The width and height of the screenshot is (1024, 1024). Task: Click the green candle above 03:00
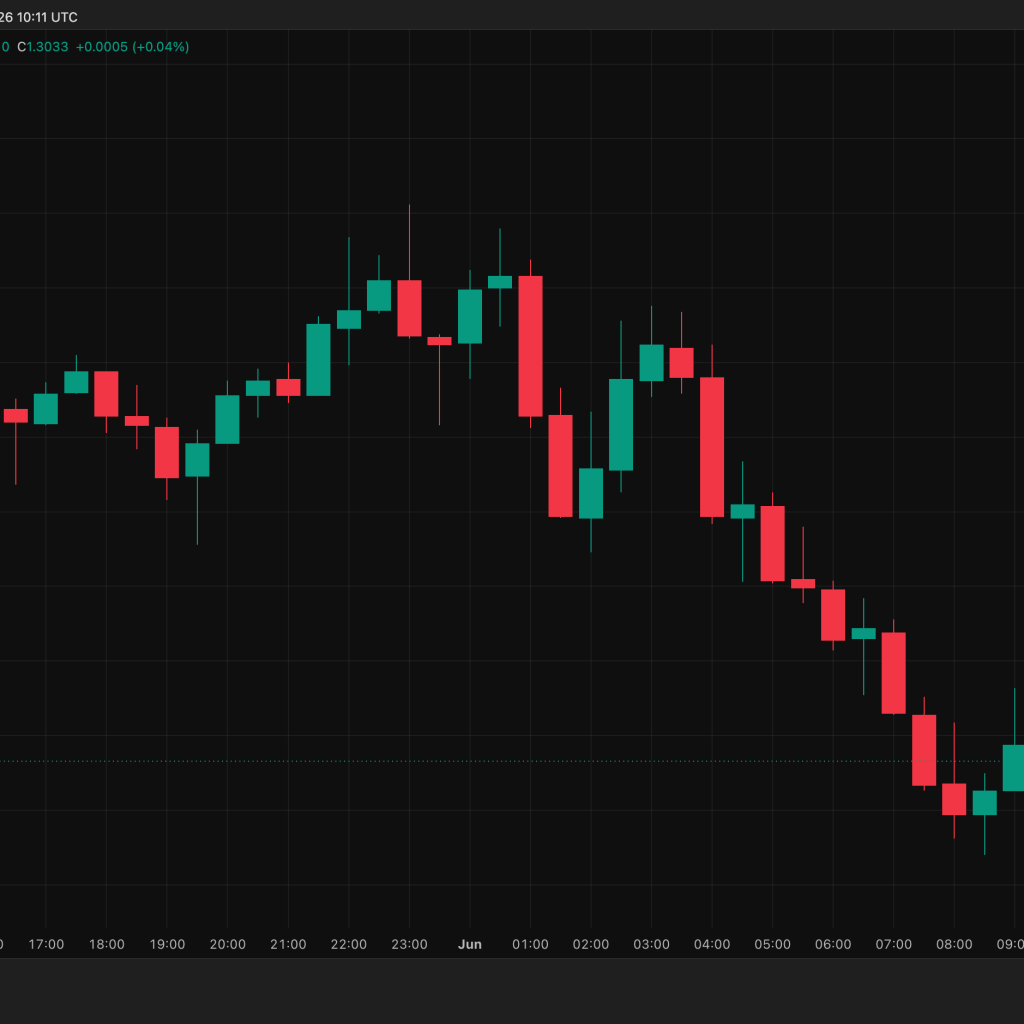click(651, 362)
